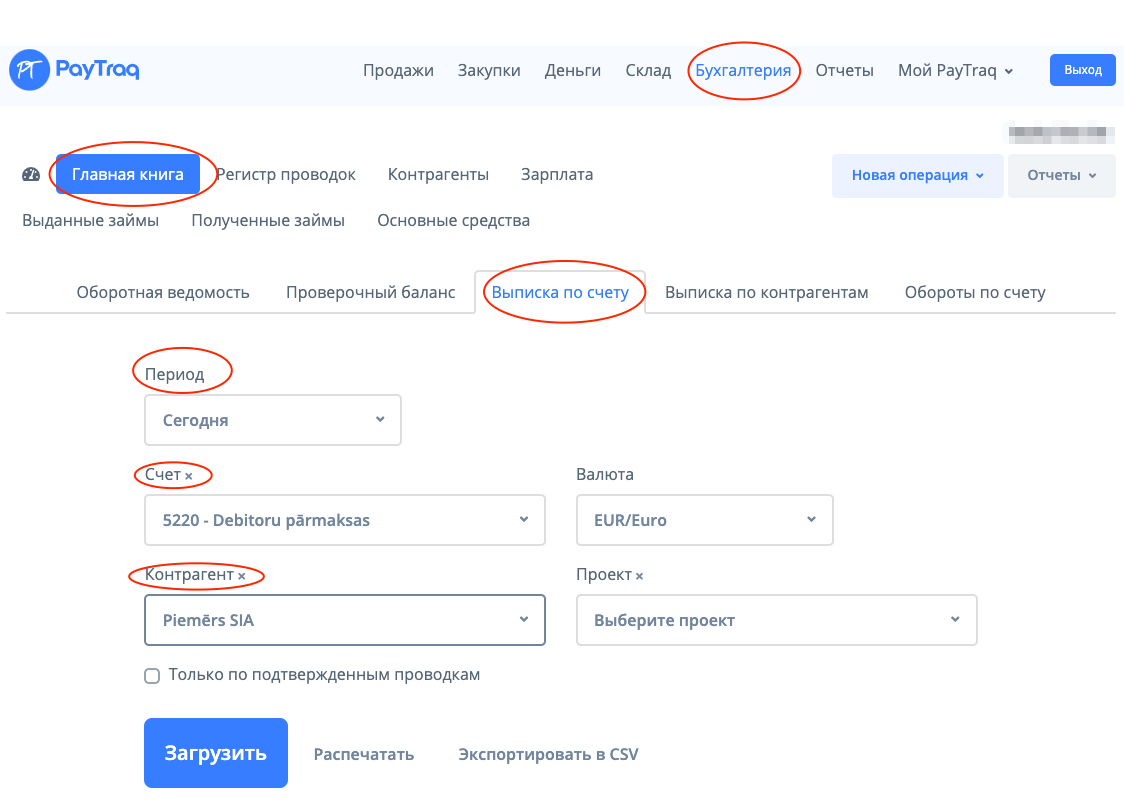Clear the Проект field with the x icon
Screen dimensions: 1124x802
click(639, 577)
